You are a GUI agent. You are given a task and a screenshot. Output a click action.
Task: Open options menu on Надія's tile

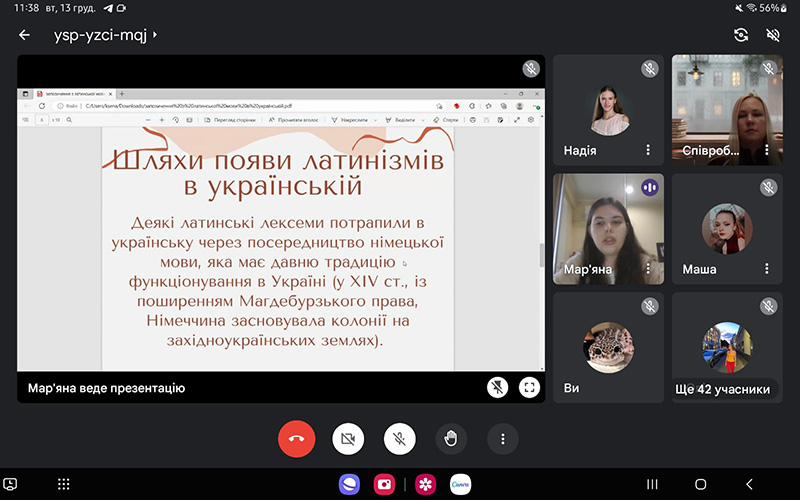coord(648,150)
